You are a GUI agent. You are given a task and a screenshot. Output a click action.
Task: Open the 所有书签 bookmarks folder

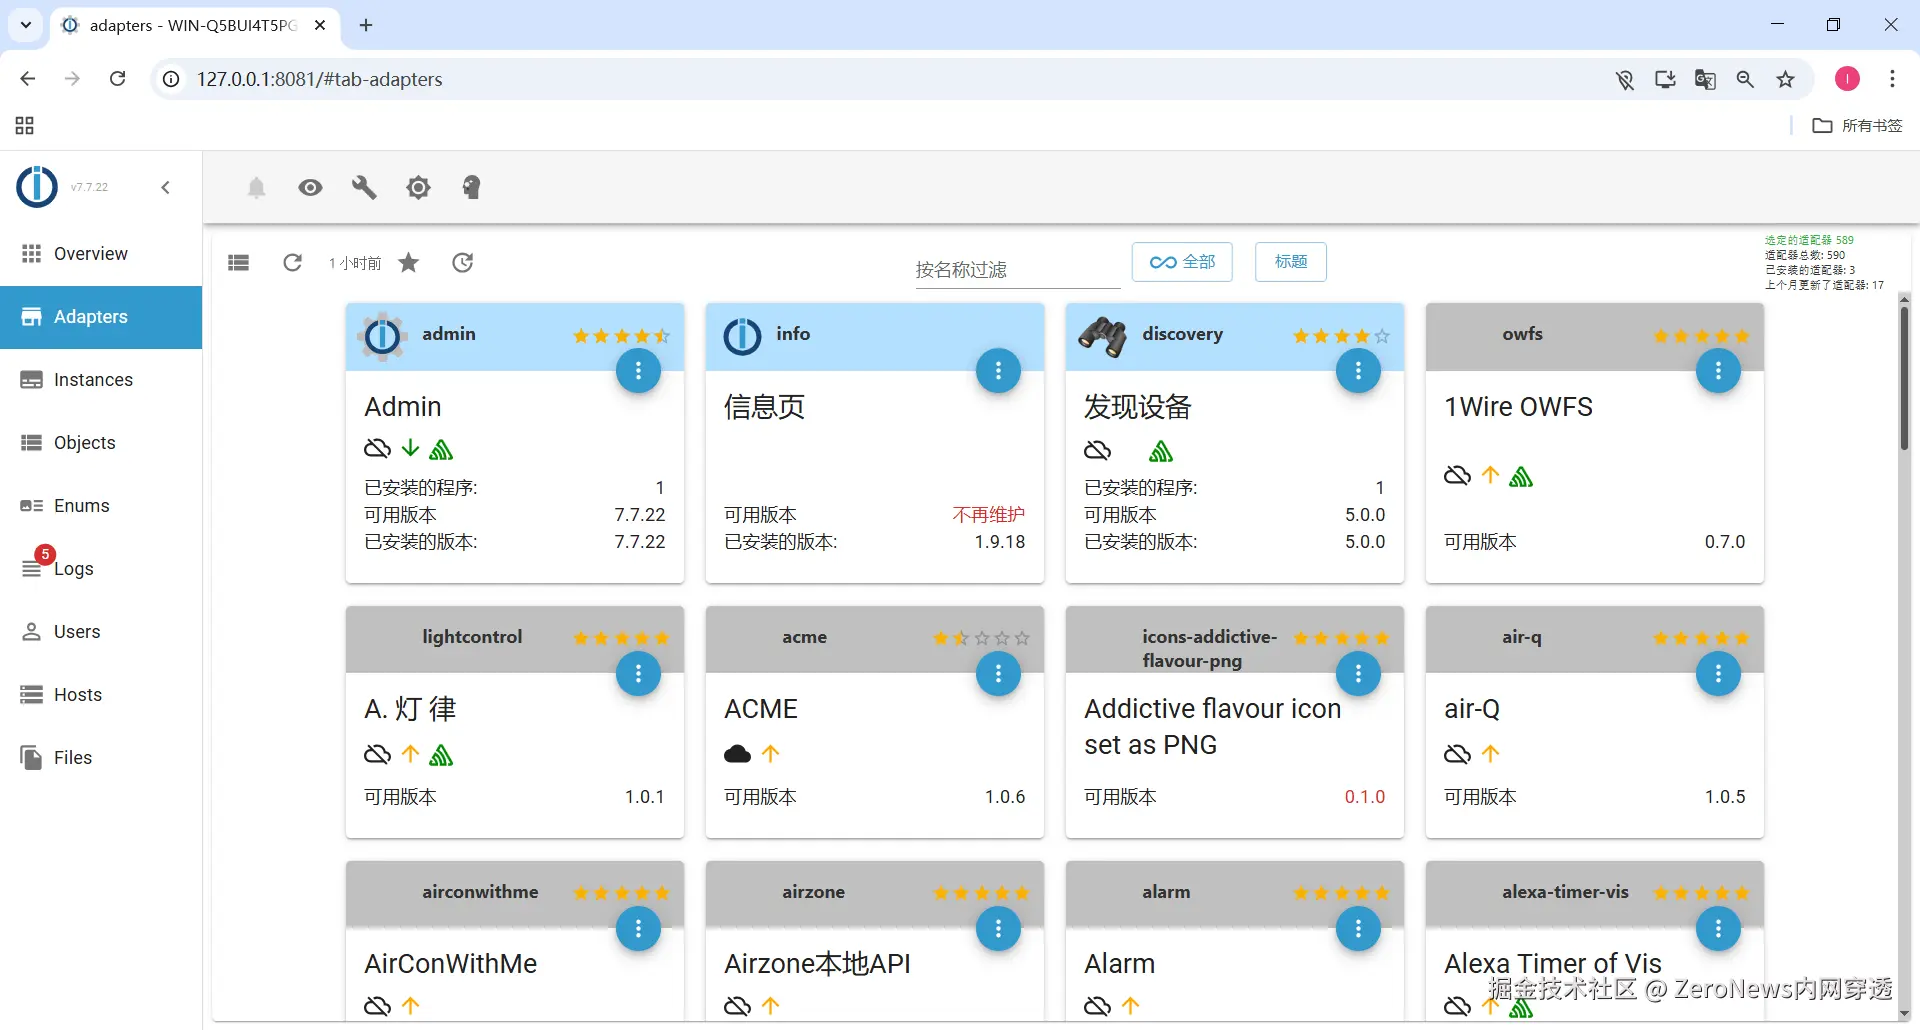(1858, 125)
